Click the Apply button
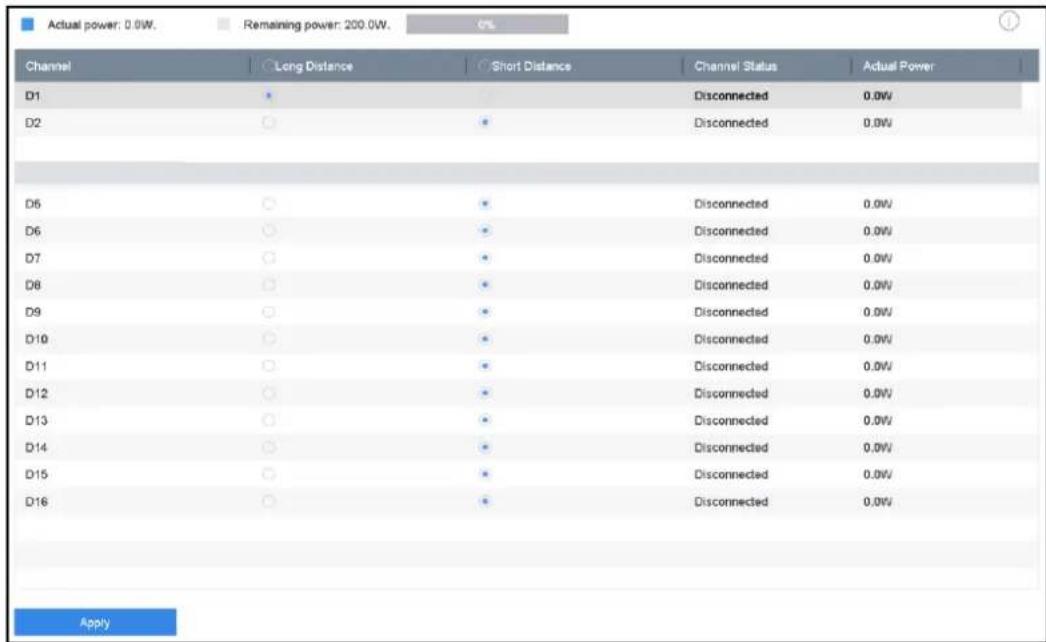The image size is (1046, 642). pyautogui.click(x=95, y=622)
